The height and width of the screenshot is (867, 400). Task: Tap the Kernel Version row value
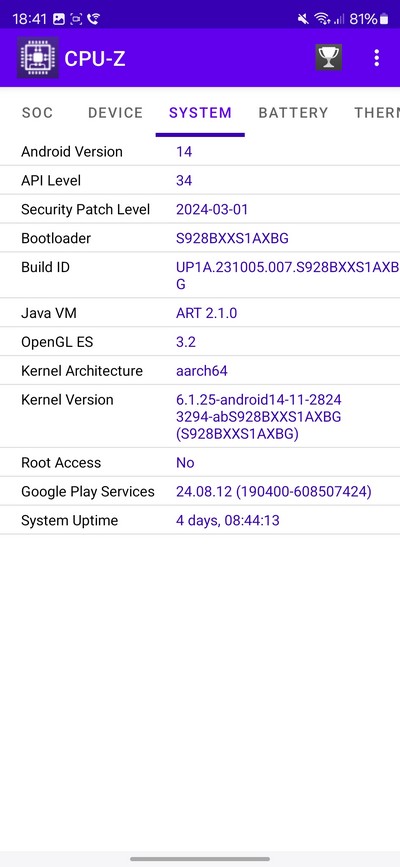[259, 417]
